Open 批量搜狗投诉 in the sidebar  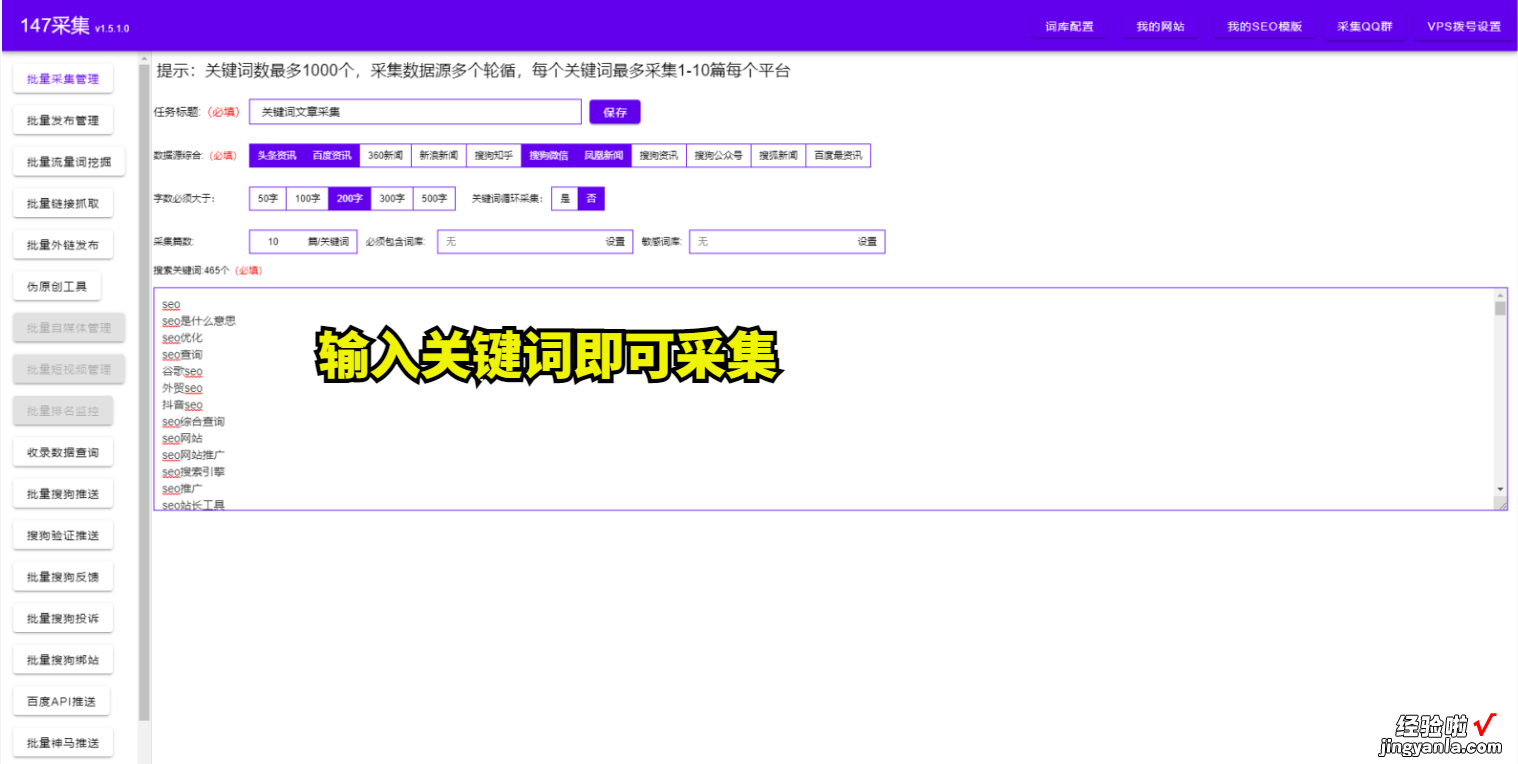click(63, 619)
